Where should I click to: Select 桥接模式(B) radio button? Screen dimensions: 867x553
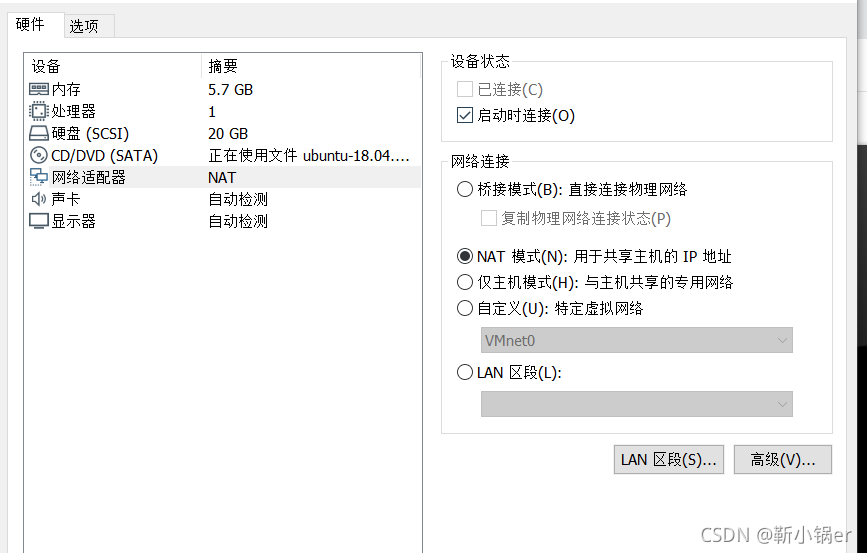tap(464, 189)
